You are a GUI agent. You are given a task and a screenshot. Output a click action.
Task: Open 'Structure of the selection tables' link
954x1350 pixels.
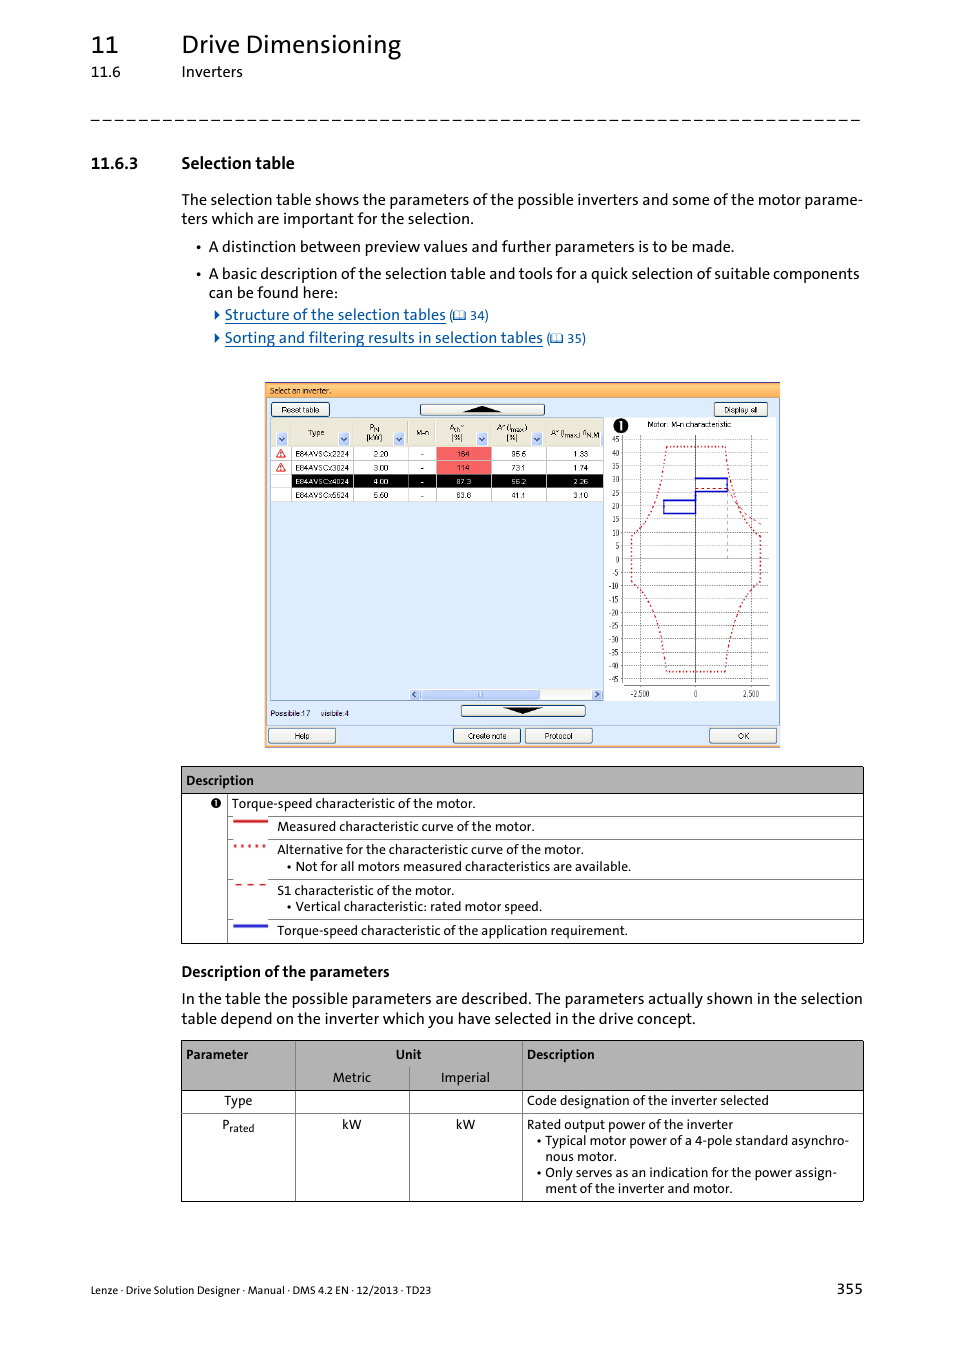click(335, 315)
